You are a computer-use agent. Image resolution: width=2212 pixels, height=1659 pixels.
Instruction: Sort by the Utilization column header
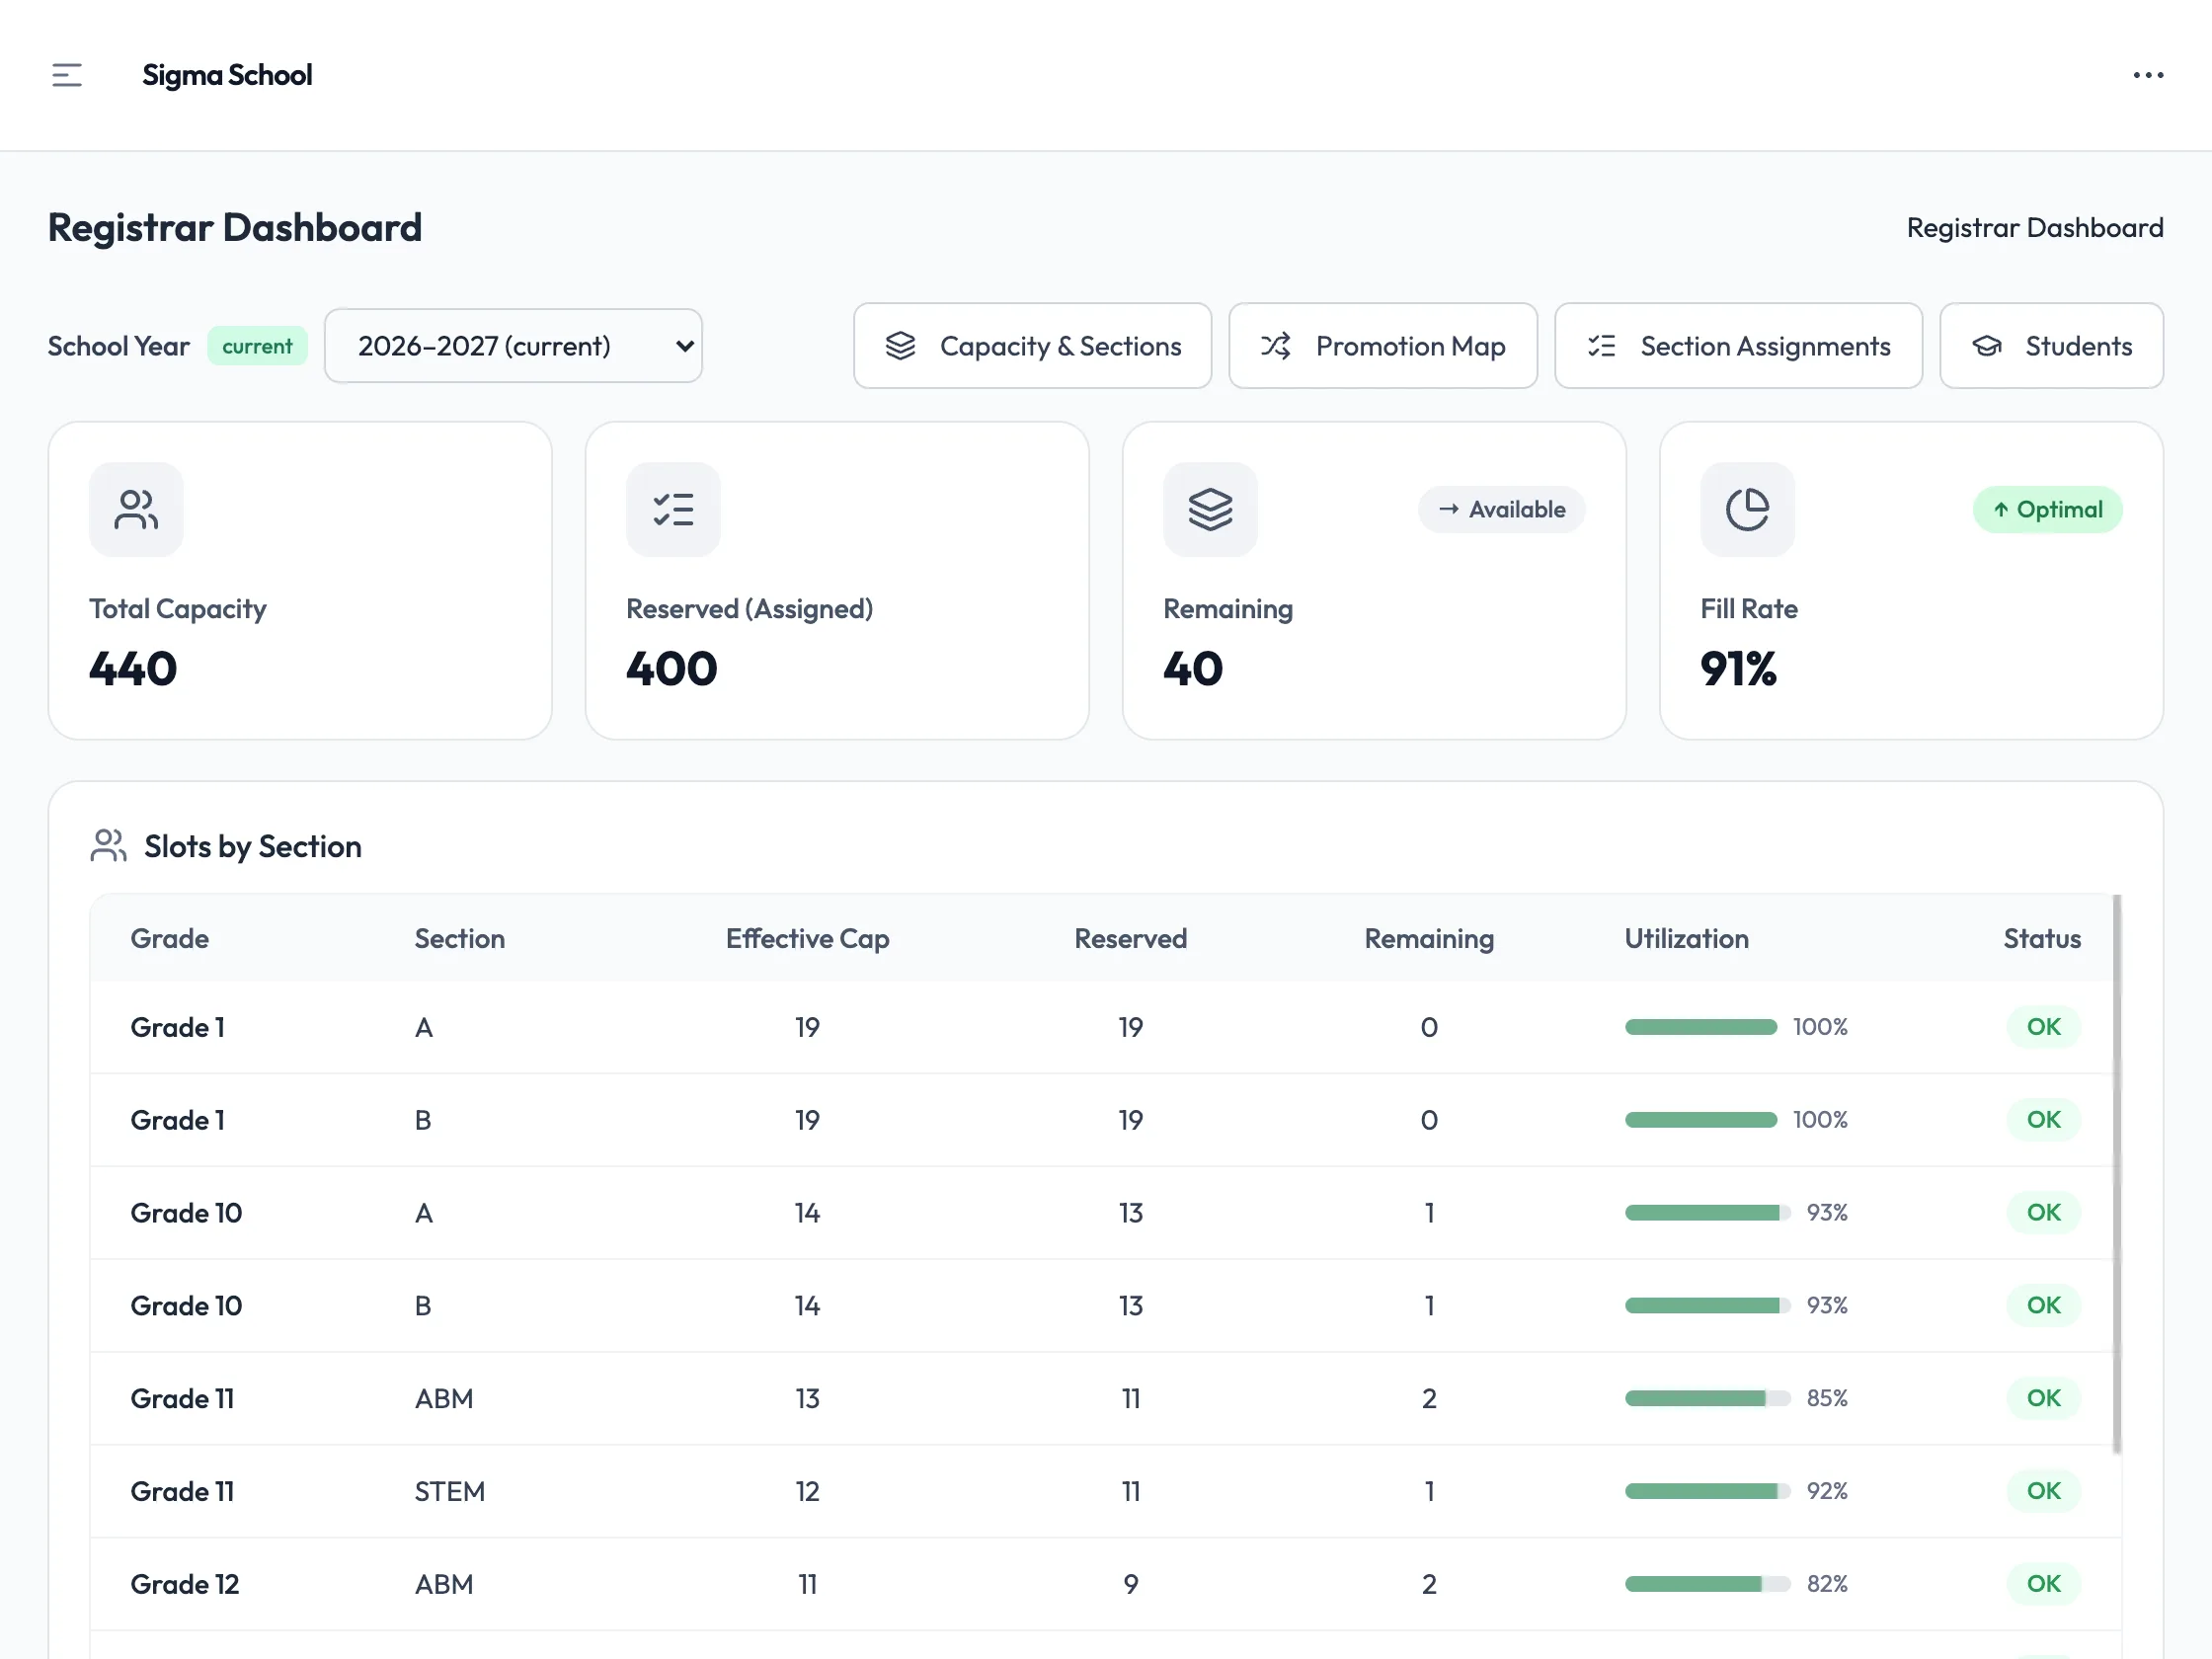click(x=1686, y=939)
